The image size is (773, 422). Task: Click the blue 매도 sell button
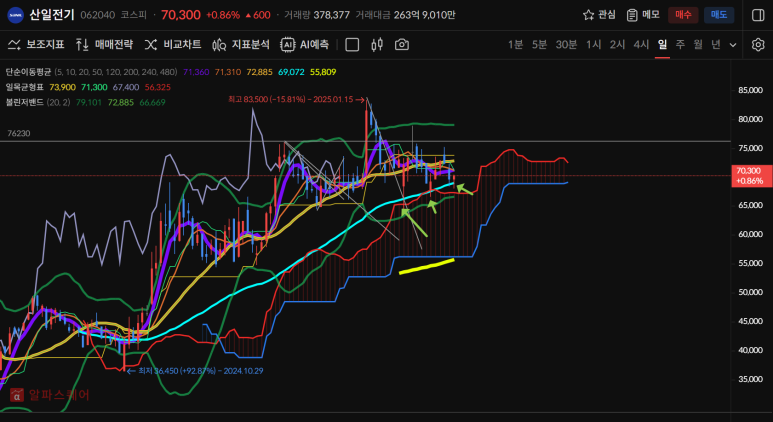[x=719, y=15]
